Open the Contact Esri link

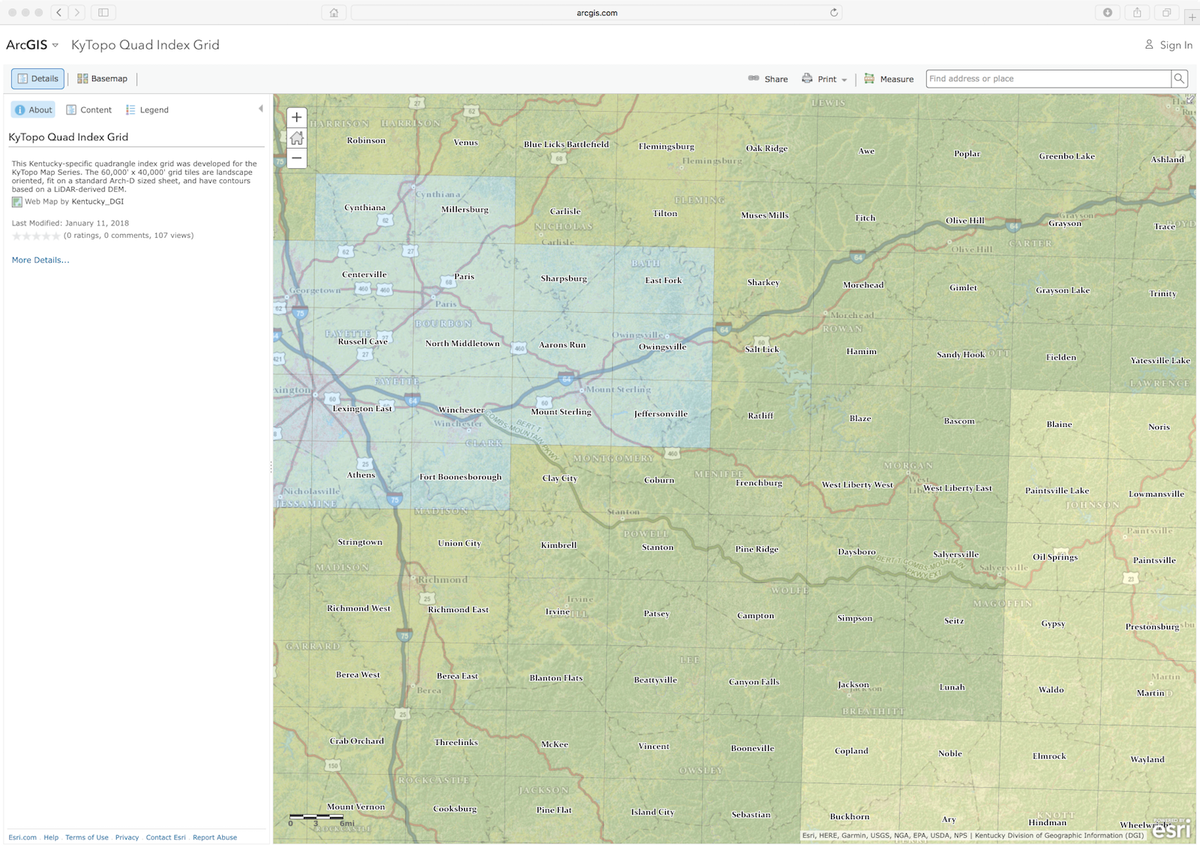[166, 837]
